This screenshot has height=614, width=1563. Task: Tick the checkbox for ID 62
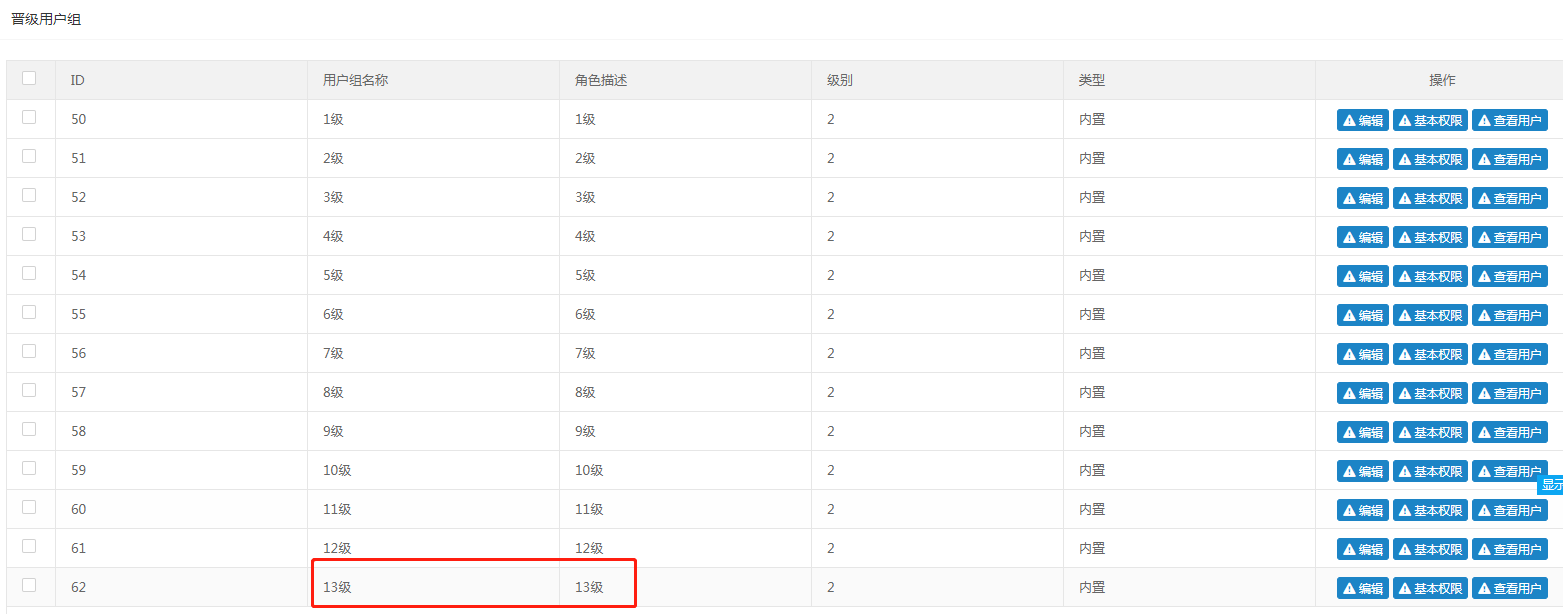29,585
